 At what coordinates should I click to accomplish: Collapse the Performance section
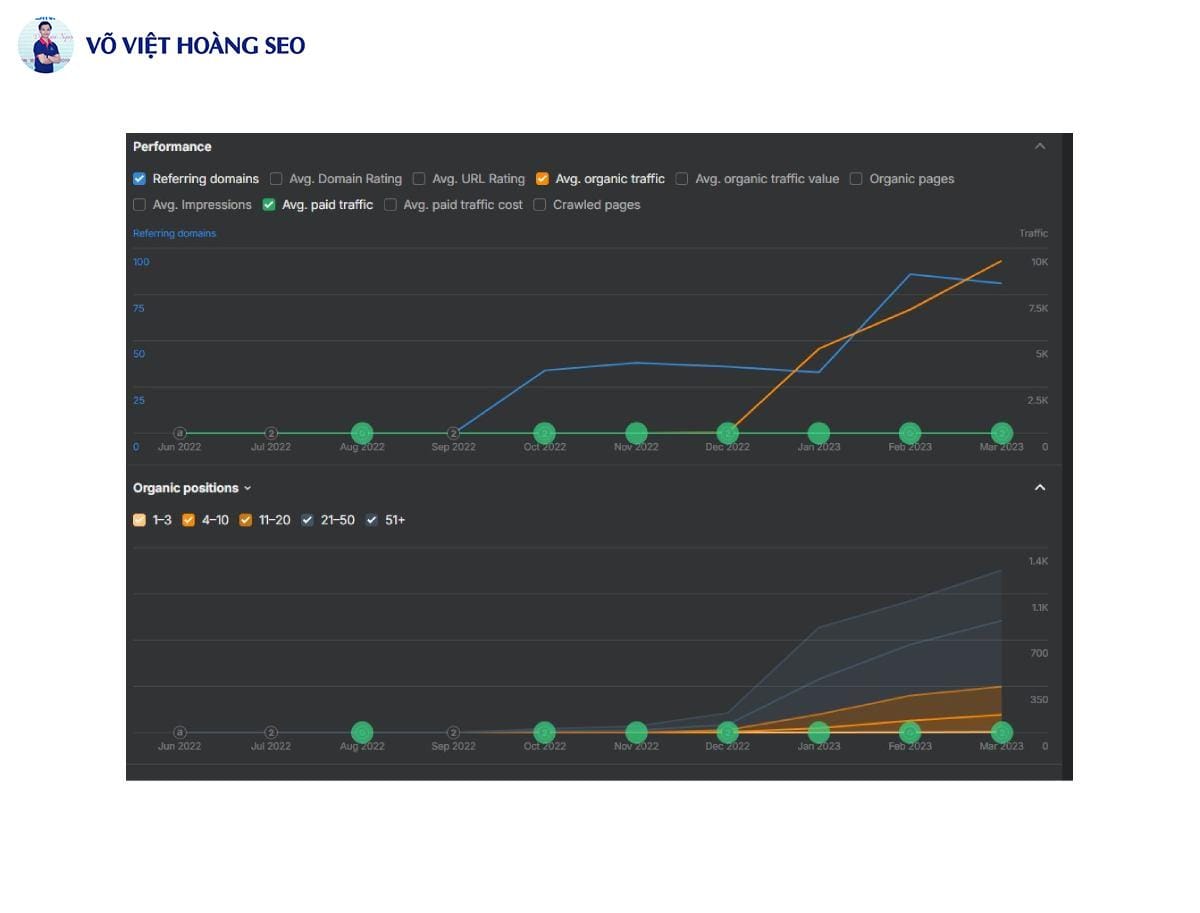[1039, 146]
